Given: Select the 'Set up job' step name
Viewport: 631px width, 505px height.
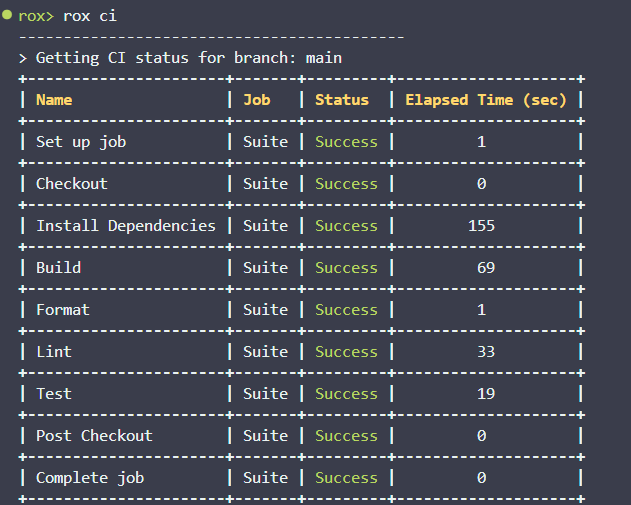Looking at the screenshot, I should tap(81, 142).
